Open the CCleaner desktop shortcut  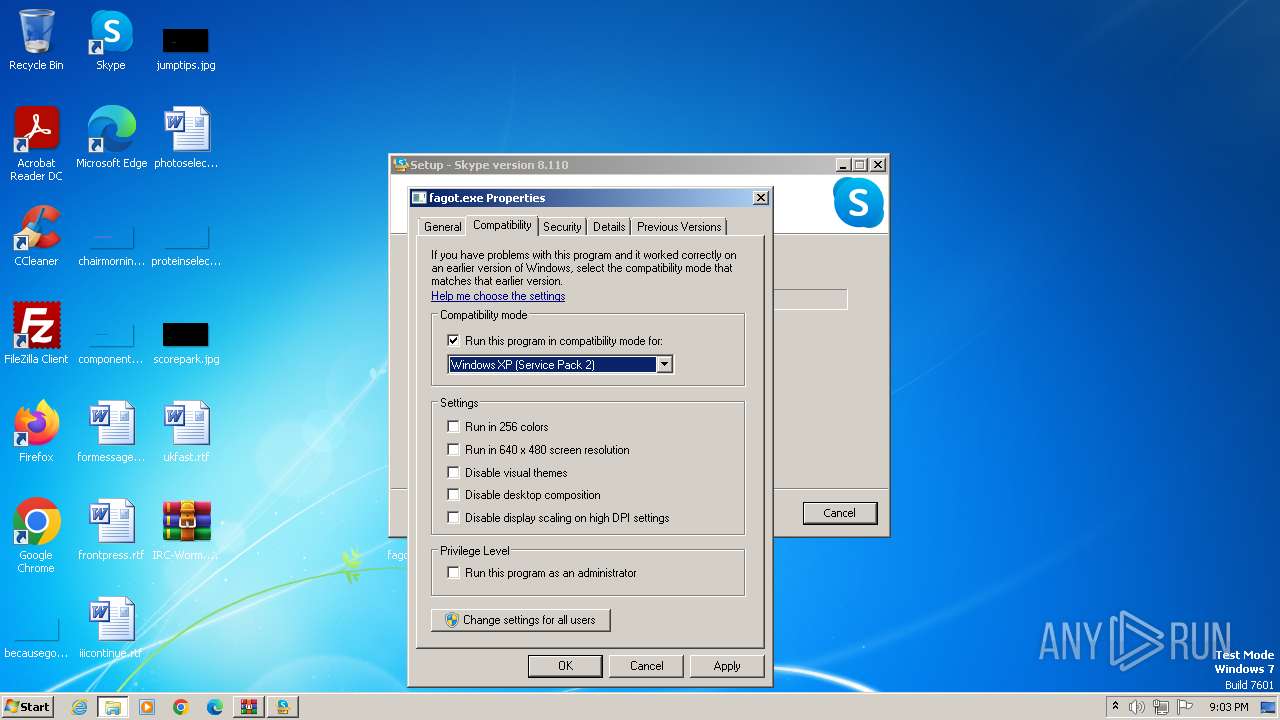36,235
